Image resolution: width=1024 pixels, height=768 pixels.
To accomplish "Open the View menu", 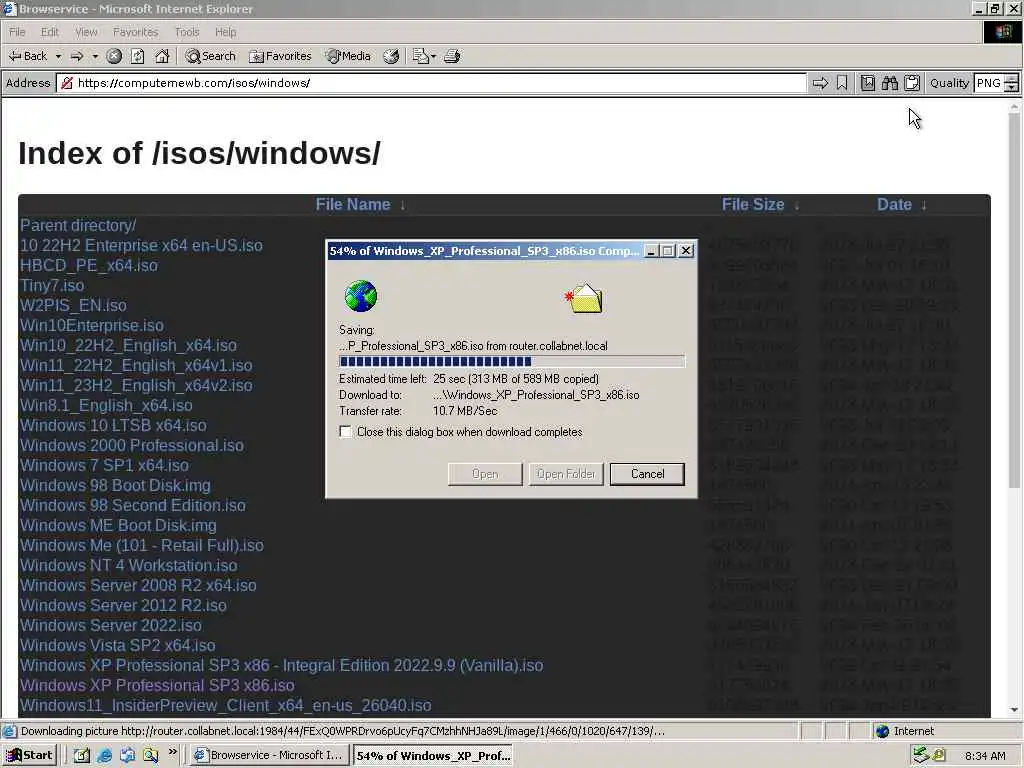I will click(86, 32).
